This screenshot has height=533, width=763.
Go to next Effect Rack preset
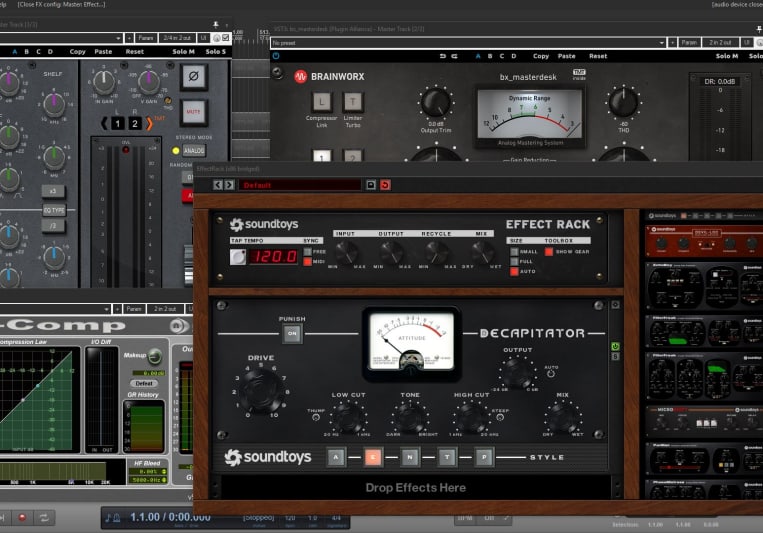[x=229, y=185]
